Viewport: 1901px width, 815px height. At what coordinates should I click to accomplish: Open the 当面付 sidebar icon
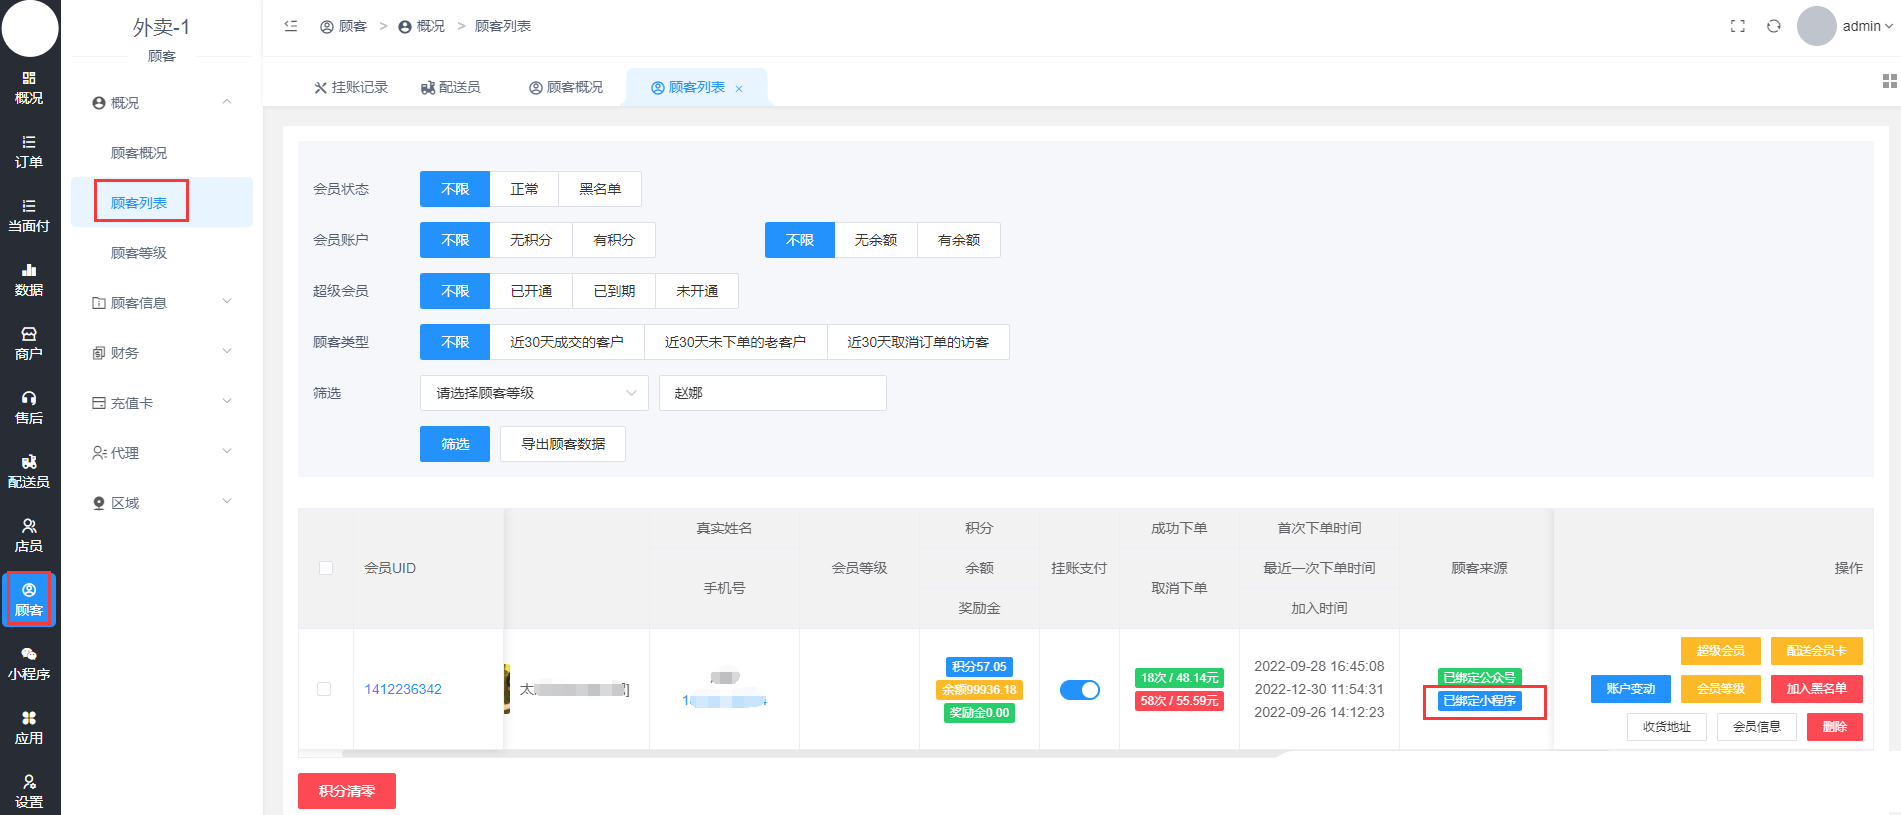(x=29, y=216)
